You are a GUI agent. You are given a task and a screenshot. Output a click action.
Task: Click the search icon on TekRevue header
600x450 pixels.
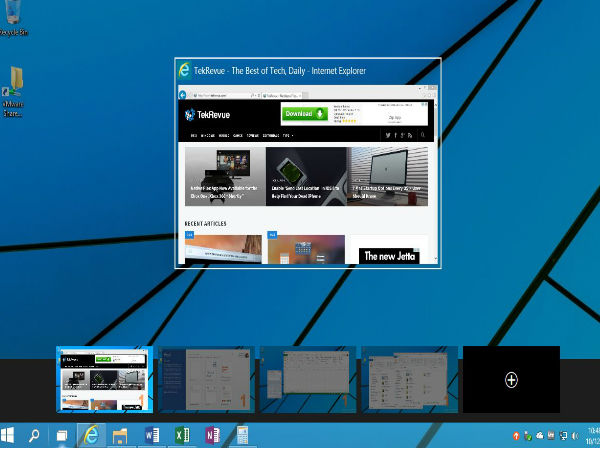(x=423, y=135)
